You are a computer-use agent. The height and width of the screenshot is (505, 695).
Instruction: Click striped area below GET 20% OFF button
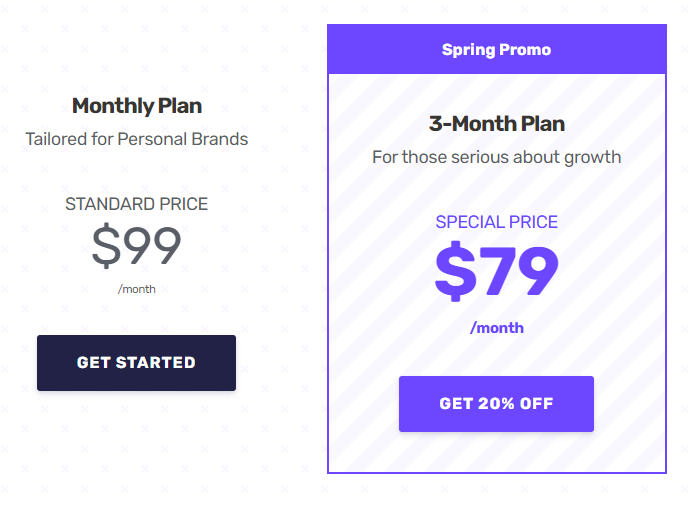tap(496, 452)
